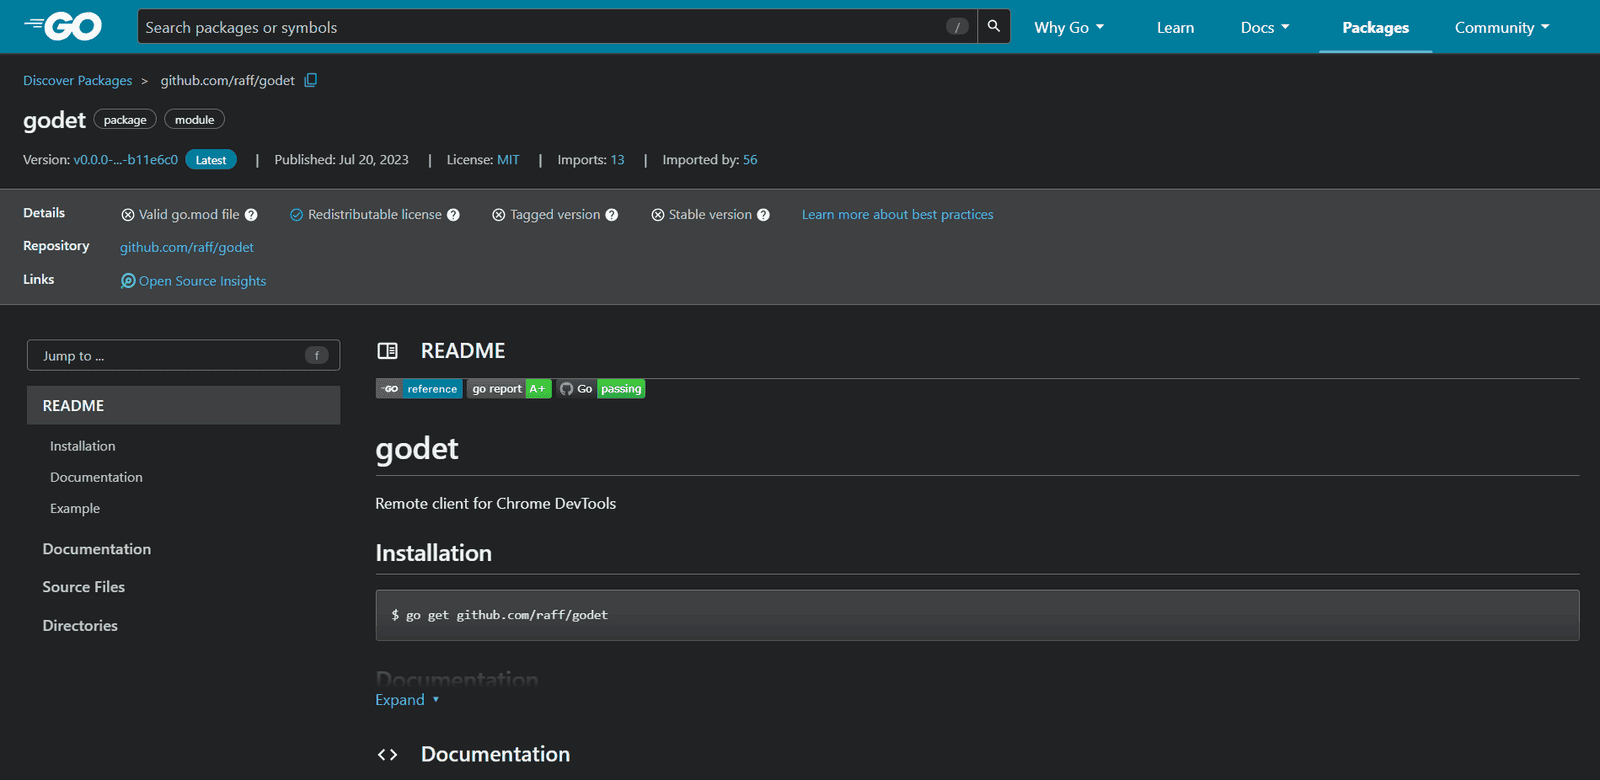Open github.com/raff/godet repository link
Viewport: 1600px width, 780px height.
pos(187,247)
